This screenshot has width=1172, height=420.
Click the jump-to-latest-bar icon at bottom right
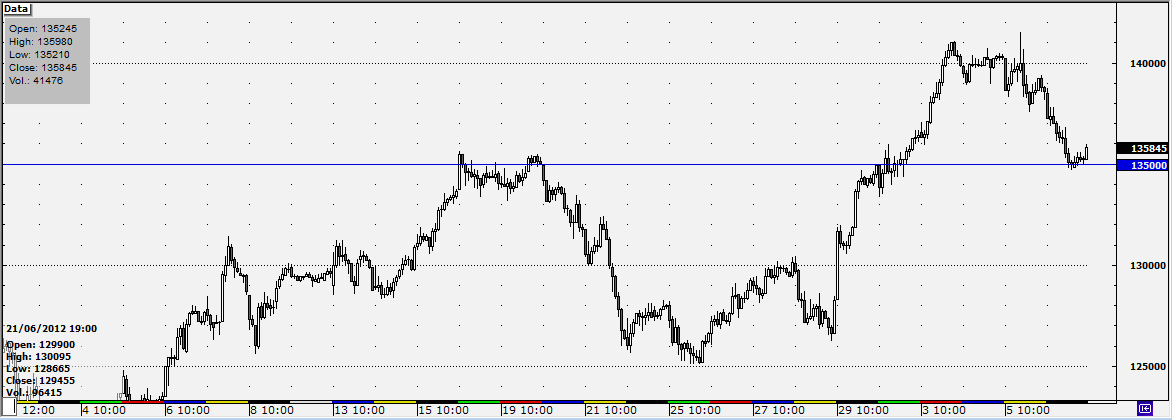1144,408
